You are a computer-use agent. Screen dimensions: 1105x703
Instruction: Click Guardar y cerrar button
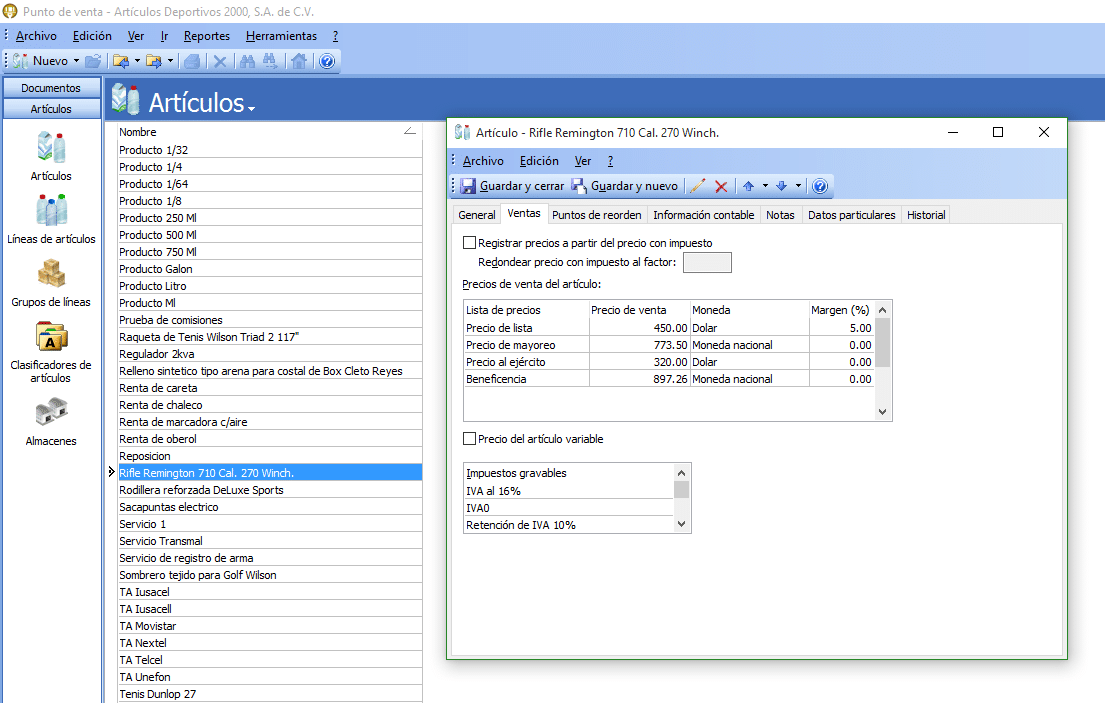point(512,186)
